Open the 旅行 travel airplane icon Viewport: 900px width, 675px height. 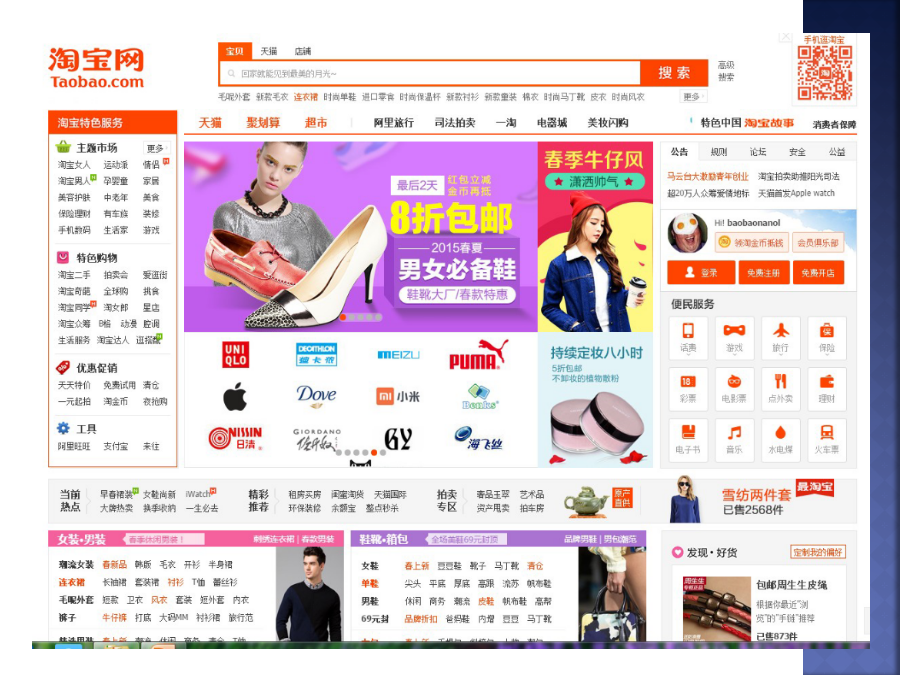(781, 338)
